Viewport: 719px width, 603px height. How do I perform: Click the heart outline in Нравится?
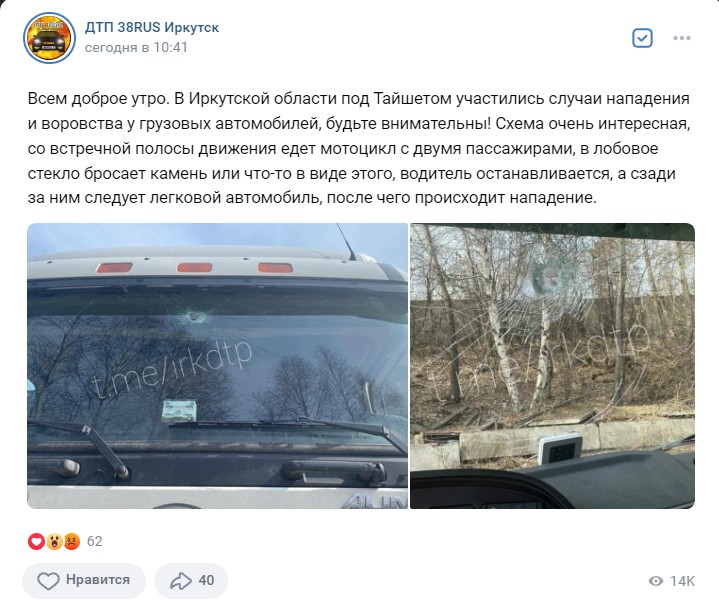coord(48,581)
